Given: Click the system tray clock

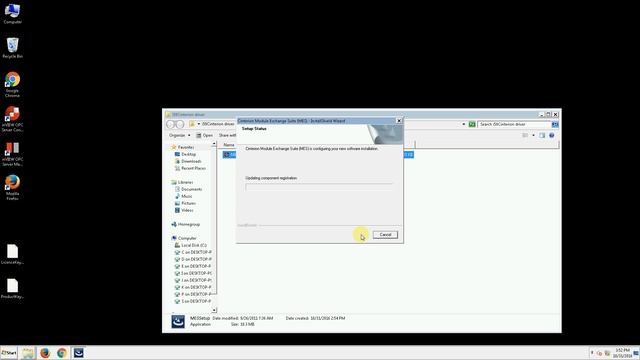Looking at the screenshot, I should [x=622, y=353].
